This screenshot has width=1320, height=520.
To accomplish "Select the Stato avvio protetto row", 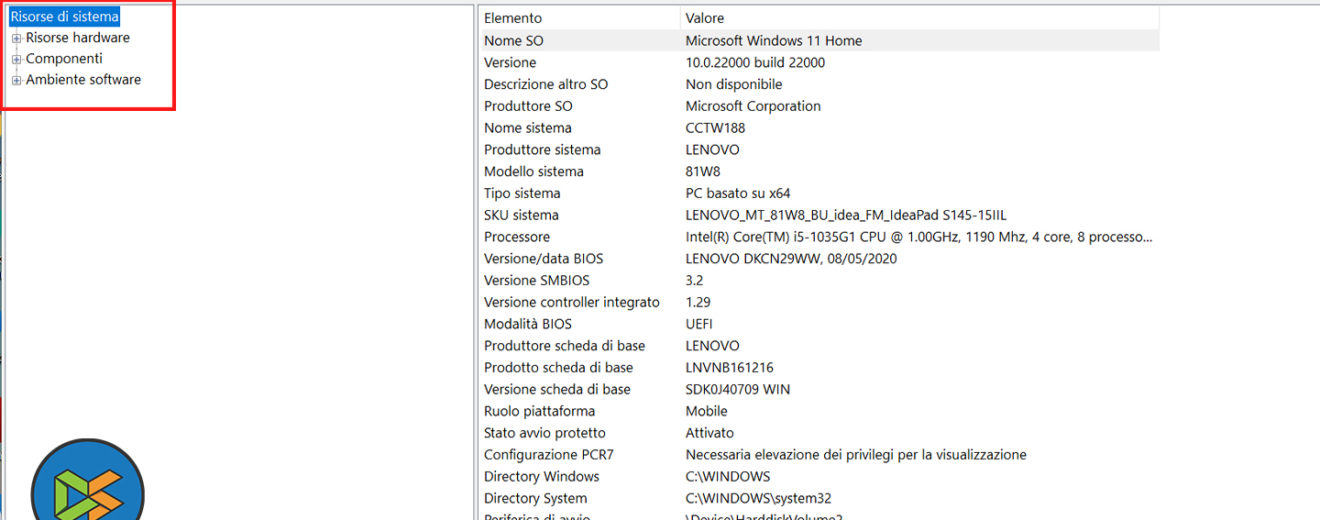I will [x=544, y=433].
